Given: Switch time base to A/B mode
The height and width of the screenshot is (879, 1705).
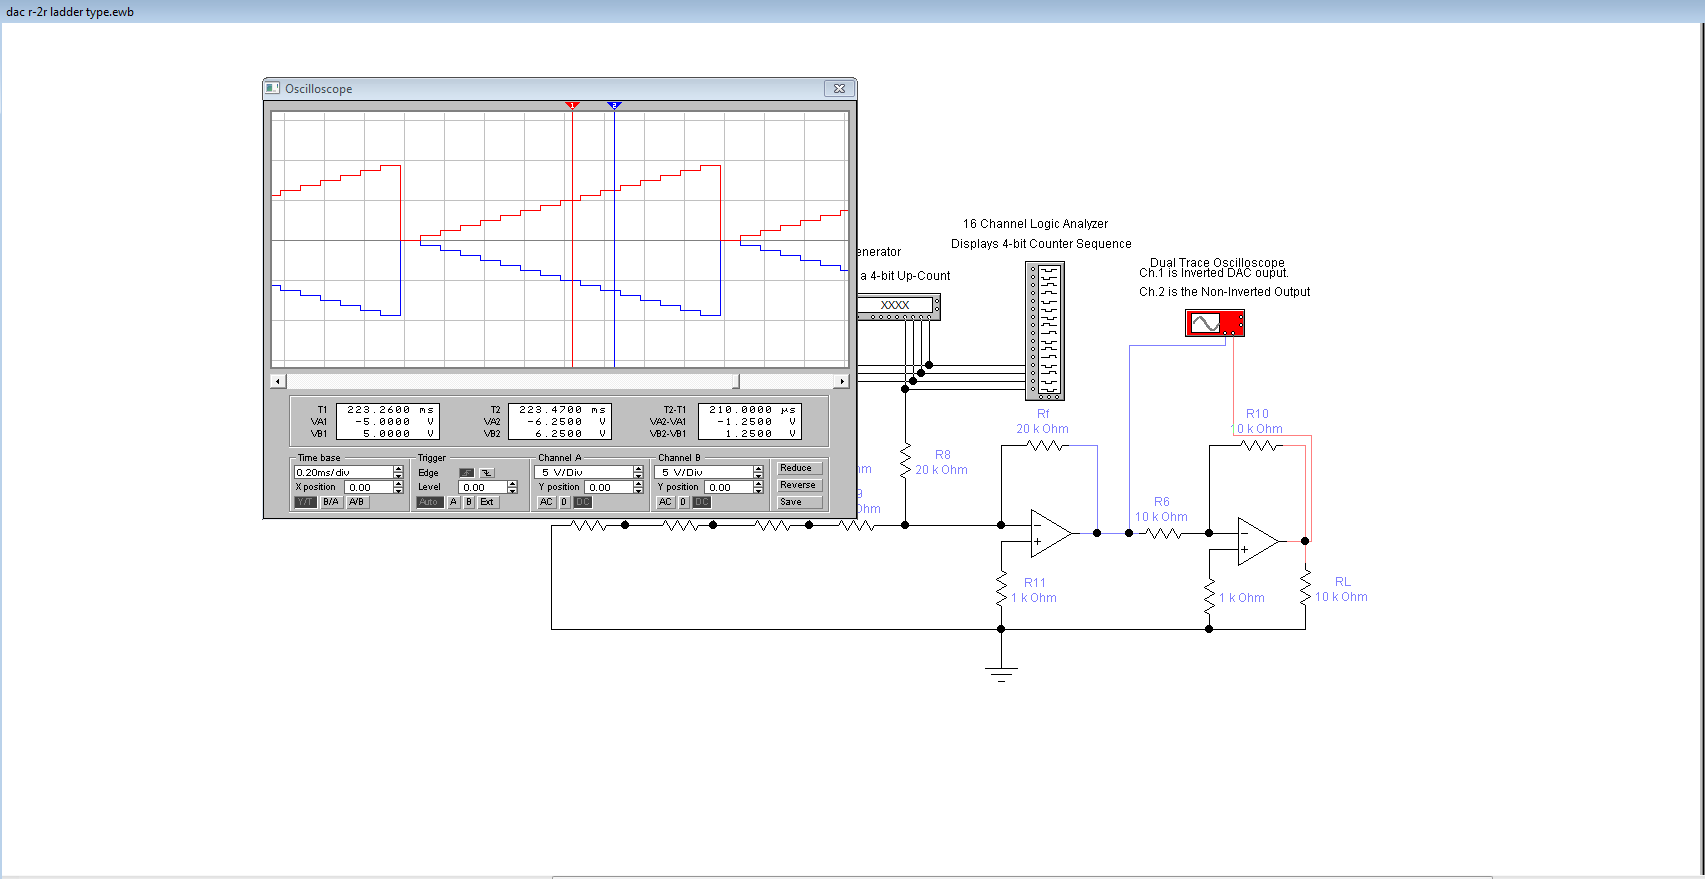Looking at the screenshot, I should (x=357, y=502).
